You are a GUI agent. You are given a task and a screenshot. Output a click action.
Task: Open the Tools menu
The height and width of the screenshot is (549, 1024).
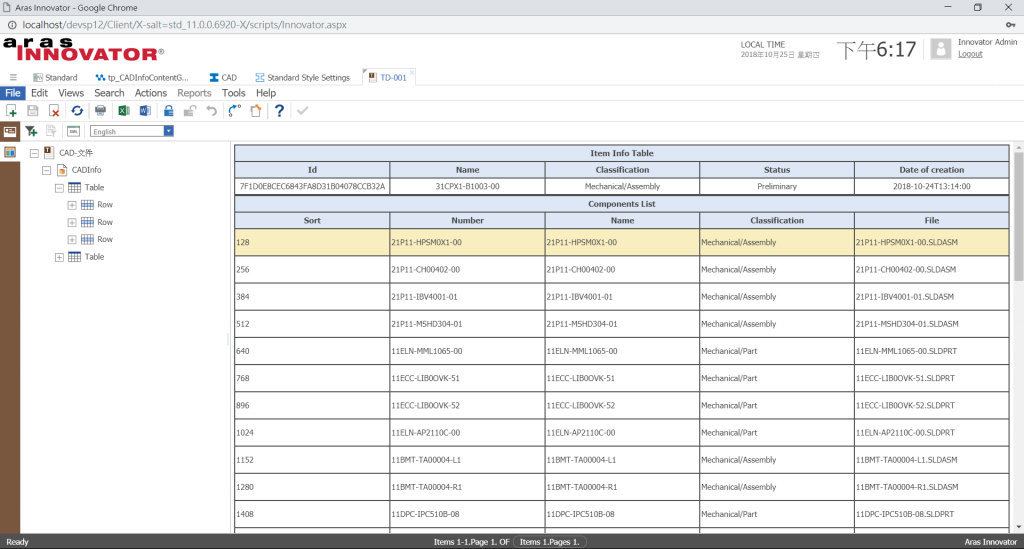pyautogui.click(x=233, y=93)
